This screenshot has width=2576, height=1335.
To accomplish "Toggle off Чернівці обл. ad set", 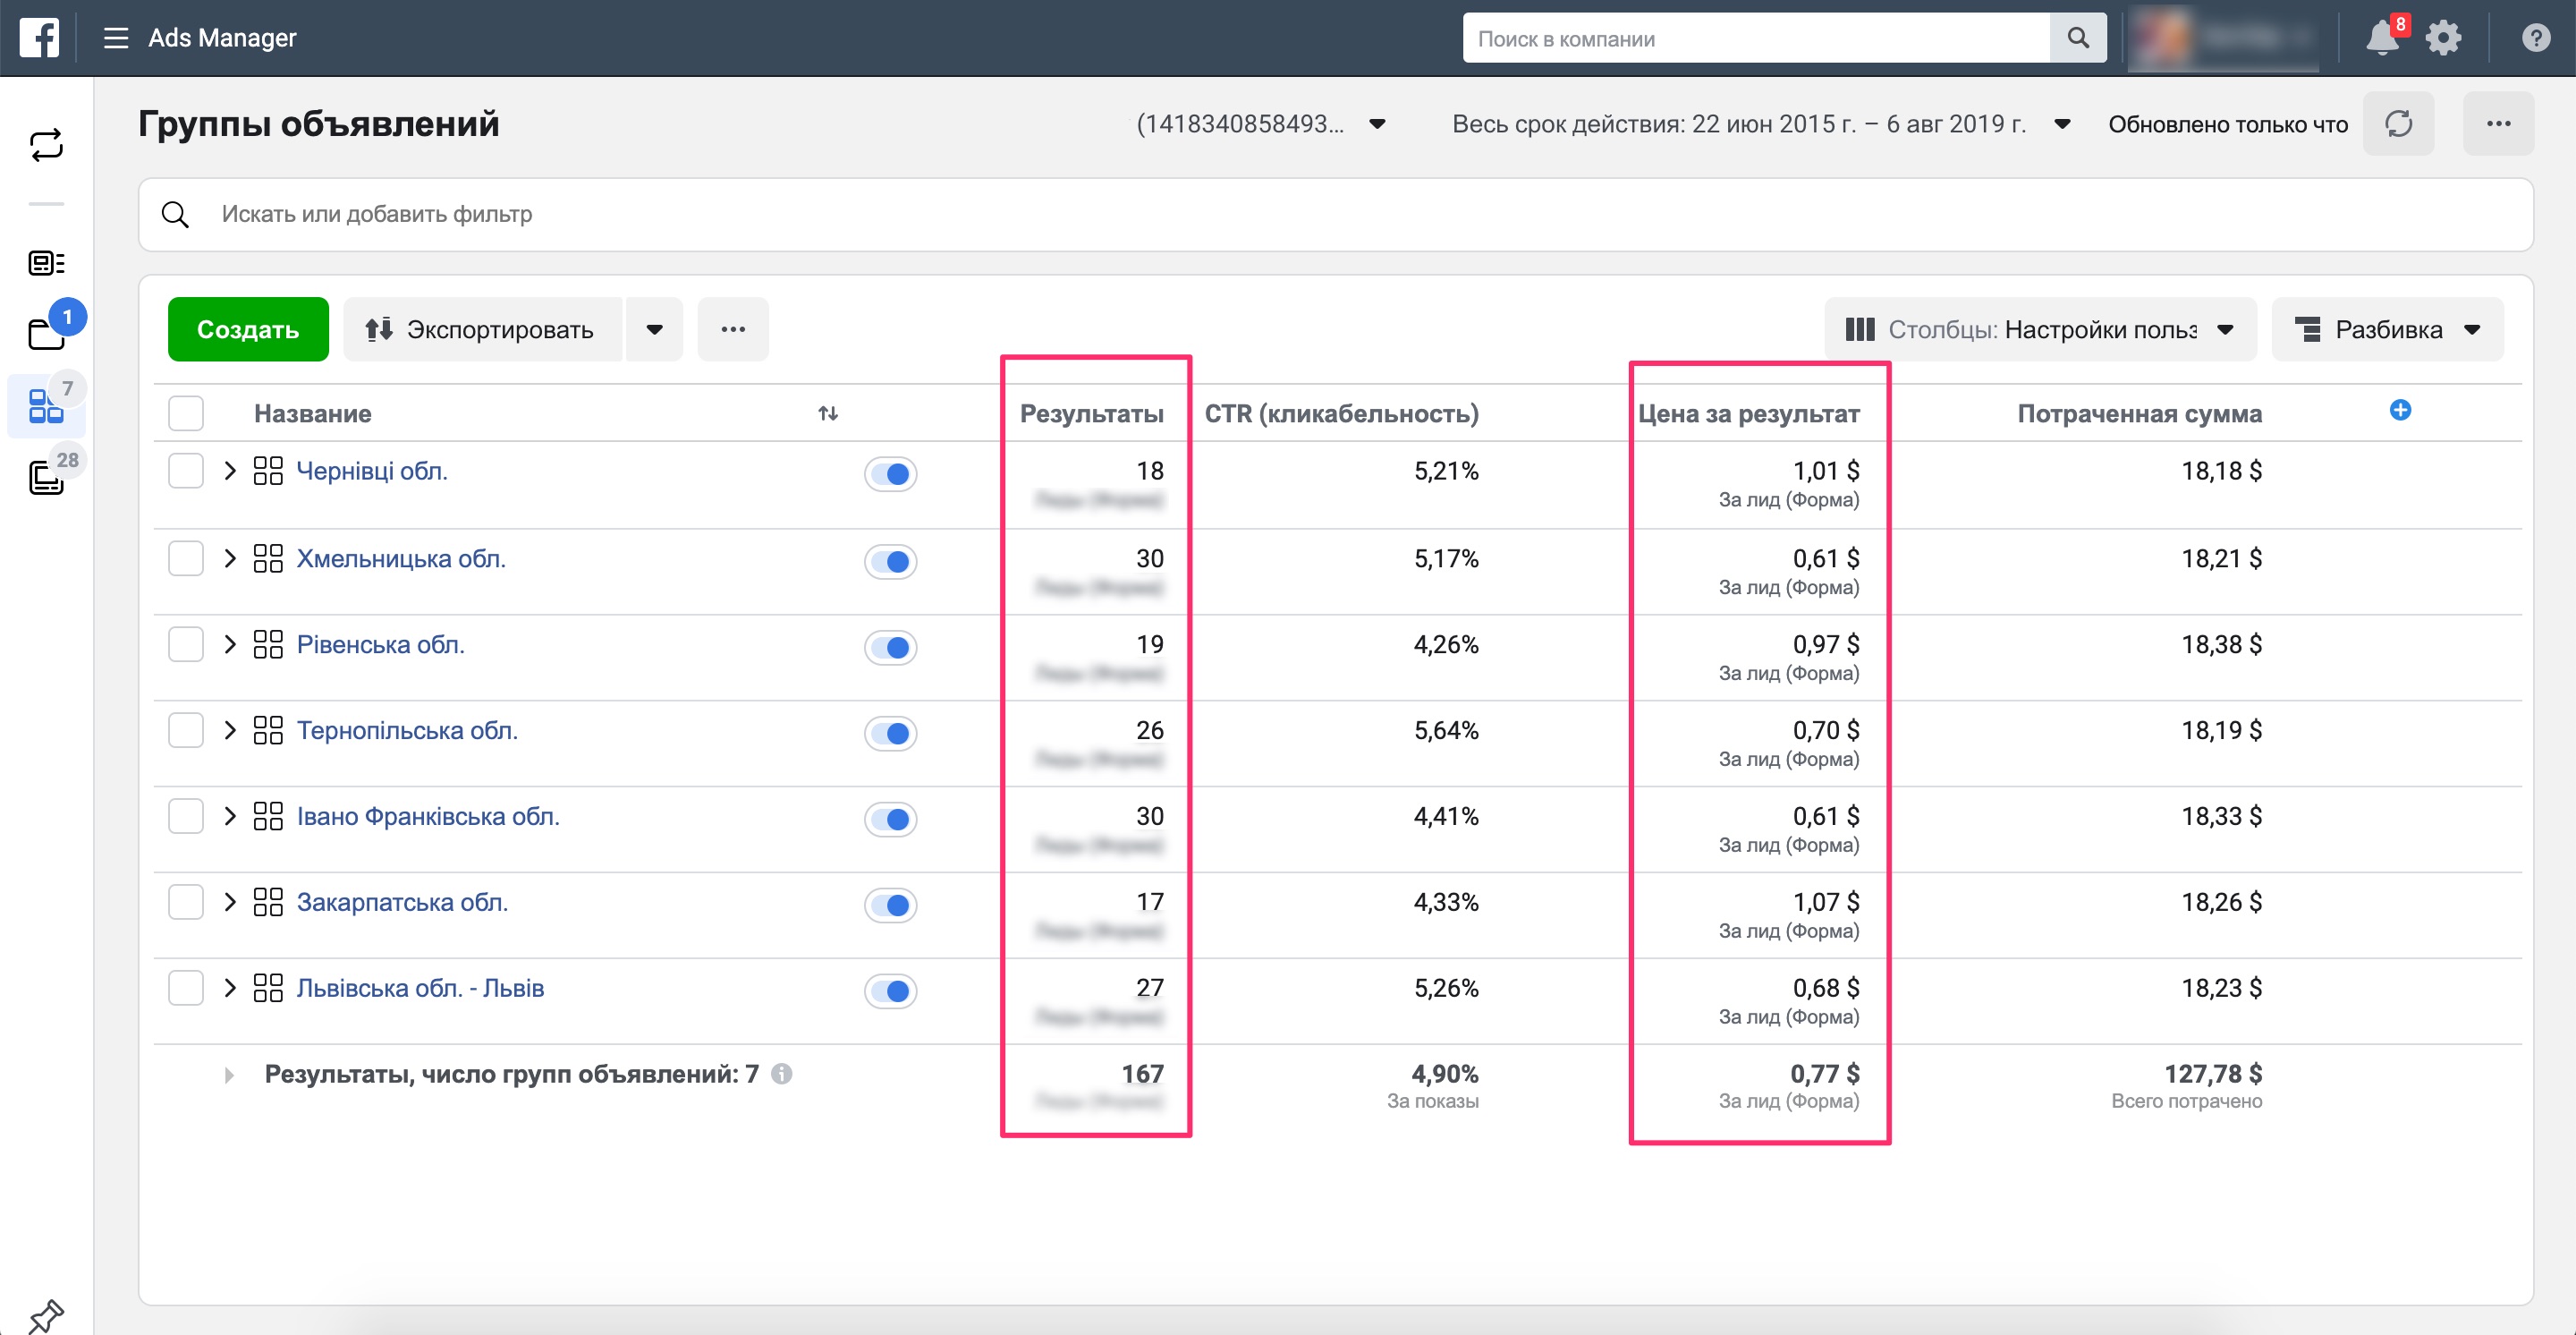I will click(890, 474).
